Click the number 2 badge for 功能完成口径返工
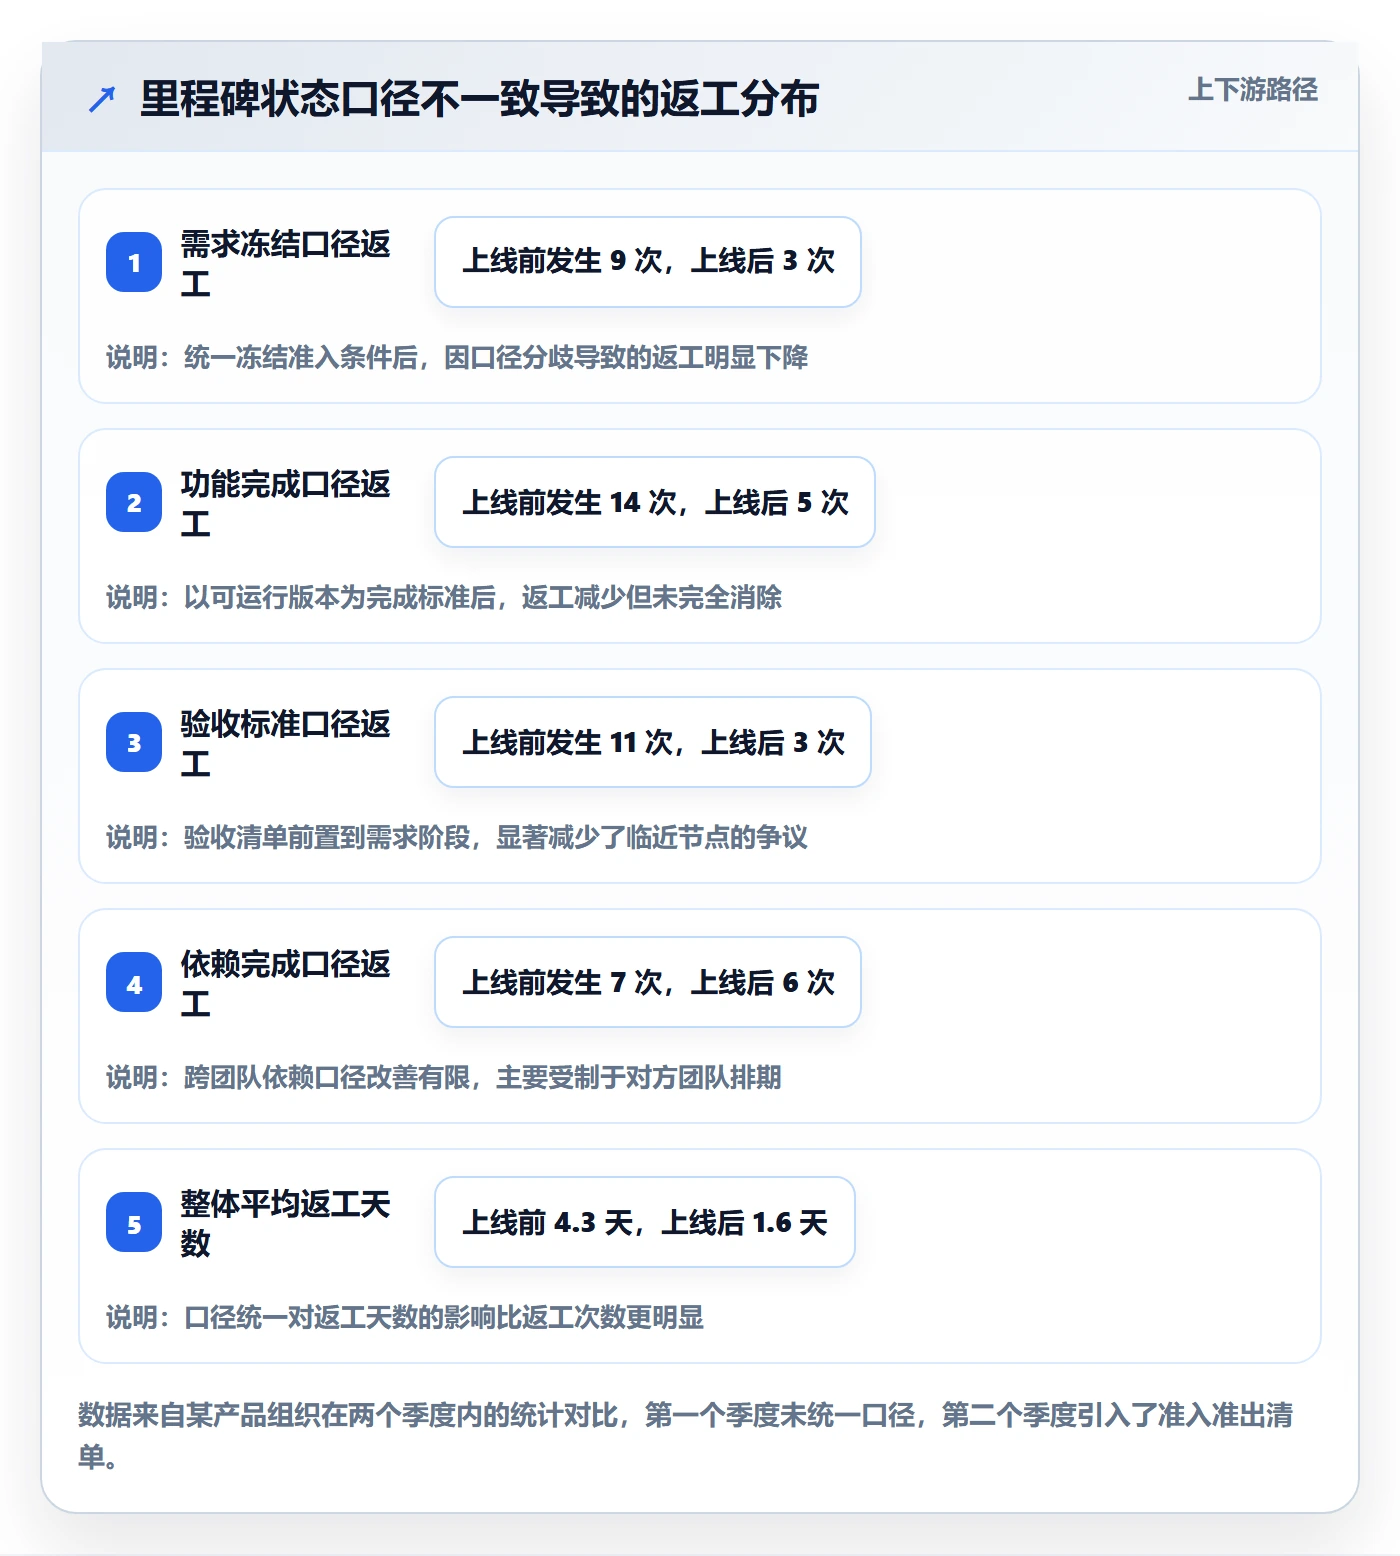 click(134, 502)
